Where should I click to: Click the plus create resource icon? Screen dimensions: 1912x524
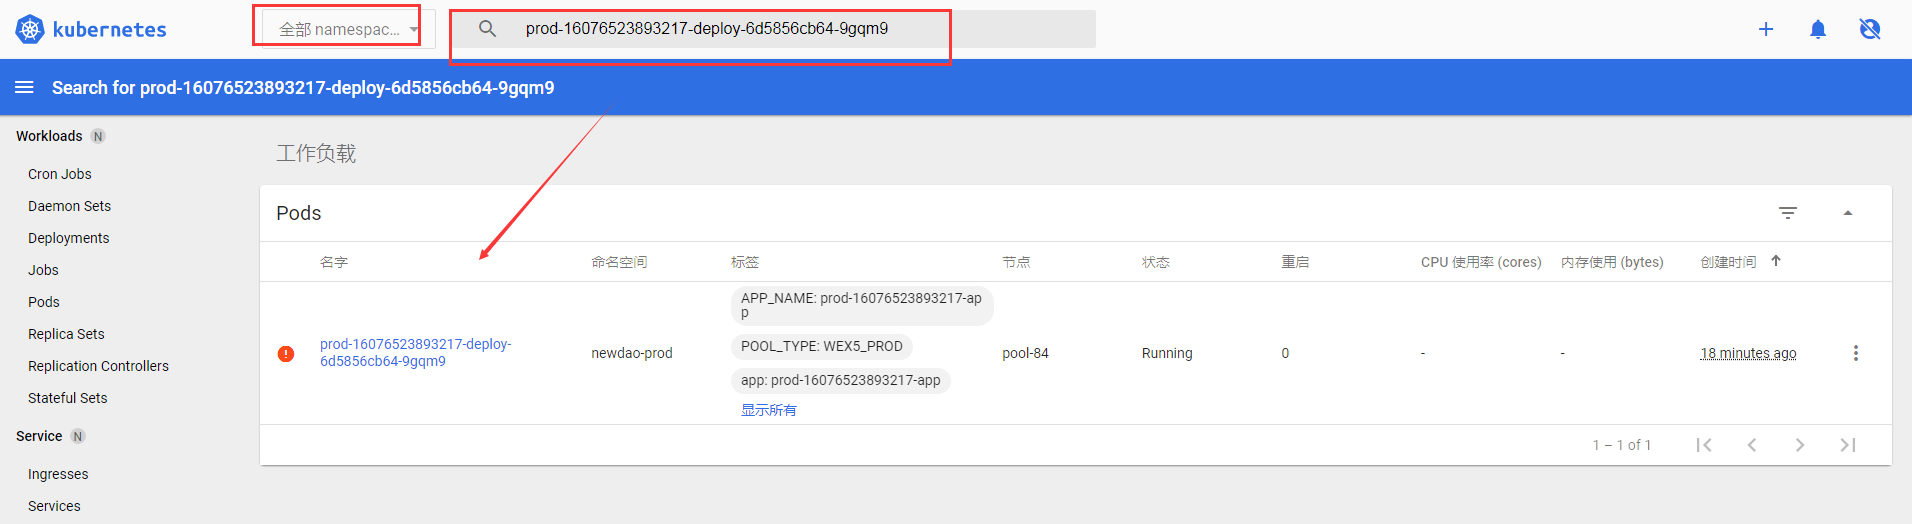pos(1766,29)
